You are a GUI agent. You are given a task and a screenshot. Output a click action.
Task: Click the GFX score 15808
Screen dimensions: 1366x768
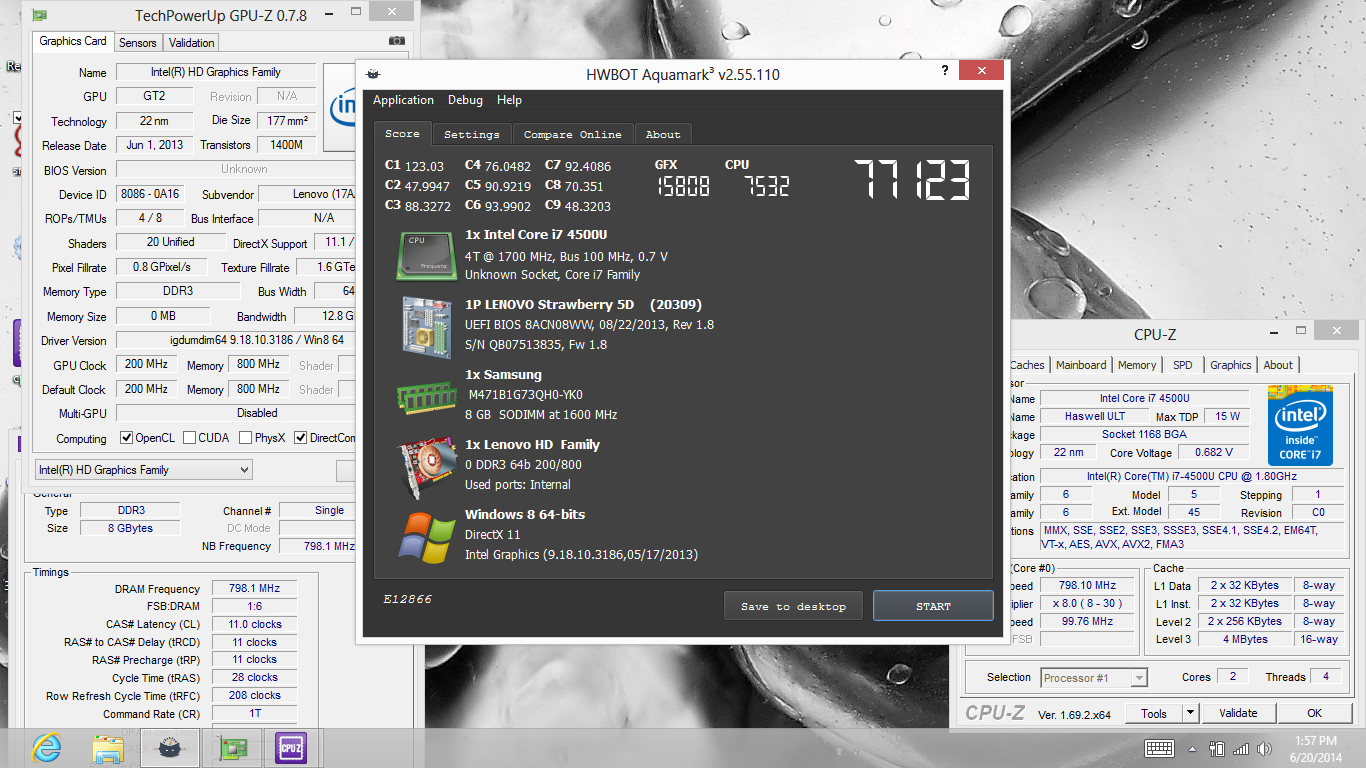click(x=683, y=186)
